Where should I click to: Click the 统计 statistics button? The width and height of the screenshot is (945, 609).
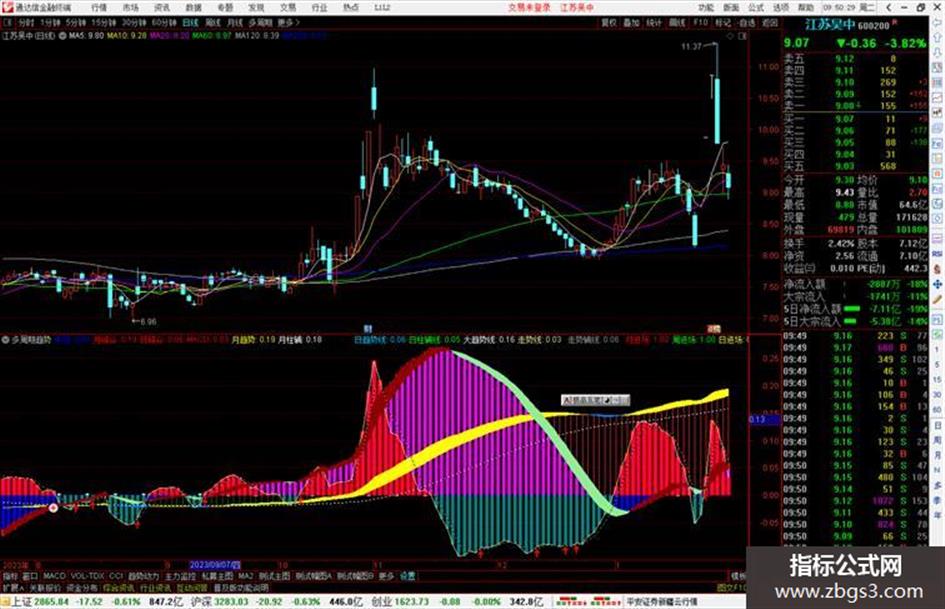[x=654, y=22]
